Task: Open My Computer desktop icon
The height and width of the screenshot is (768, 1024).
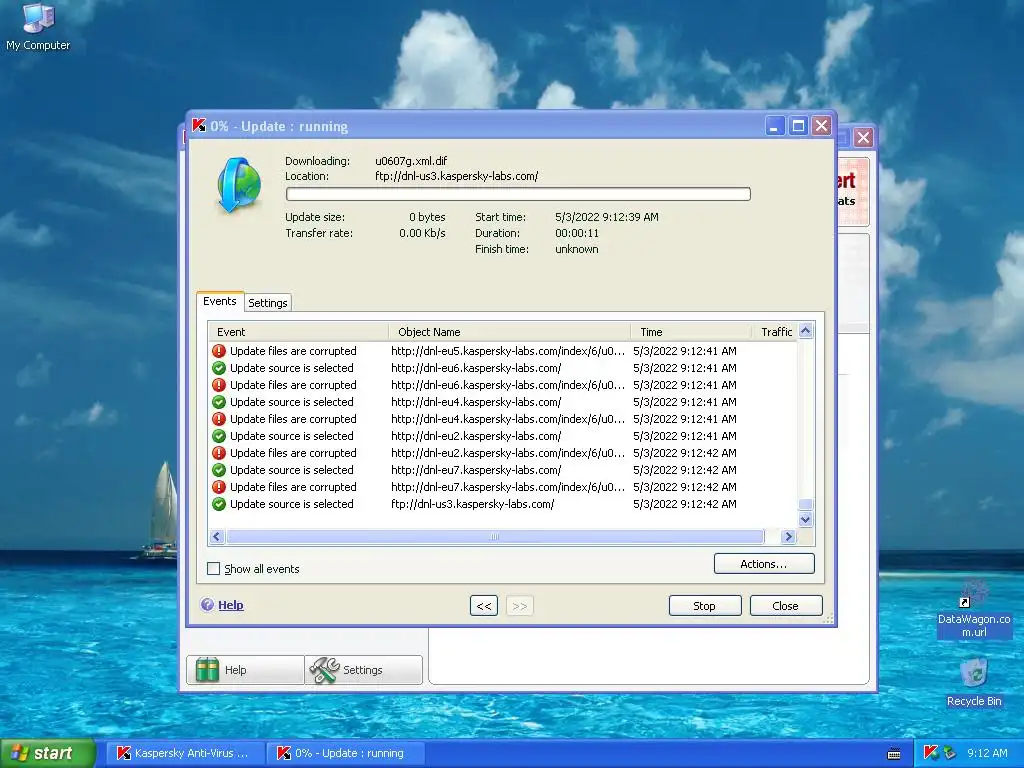Action: coord(38,27)
